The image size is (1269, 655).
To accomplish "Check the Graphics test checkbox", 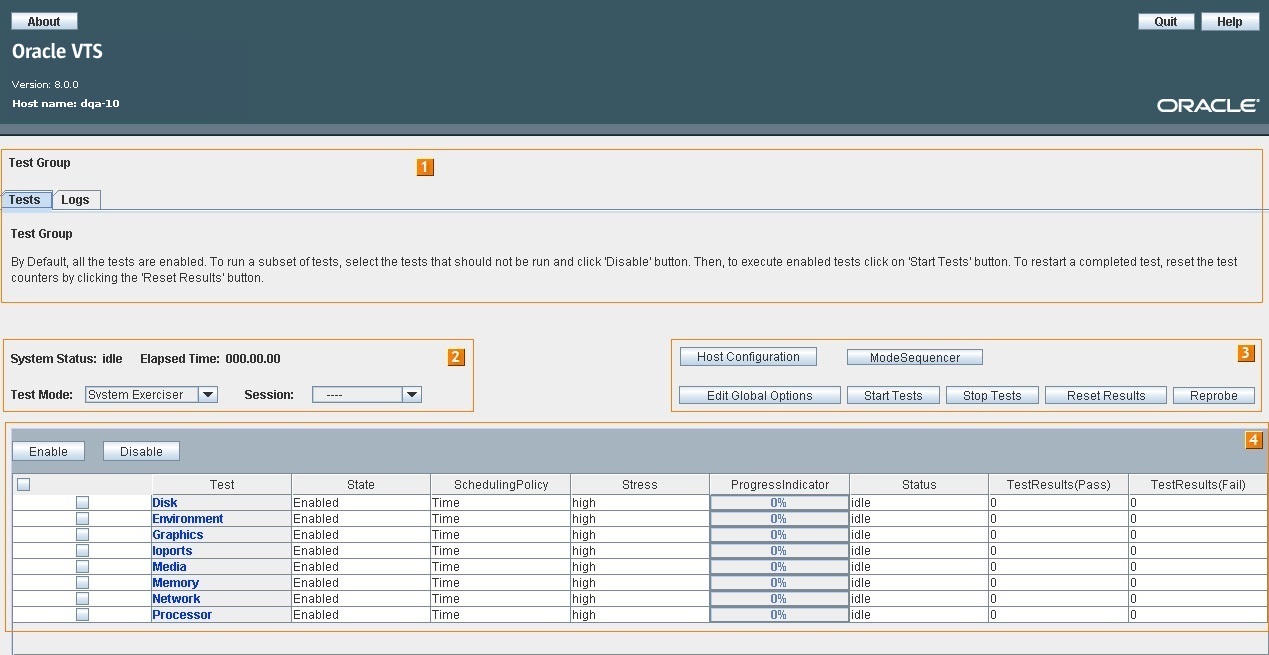I will (82, 534).
